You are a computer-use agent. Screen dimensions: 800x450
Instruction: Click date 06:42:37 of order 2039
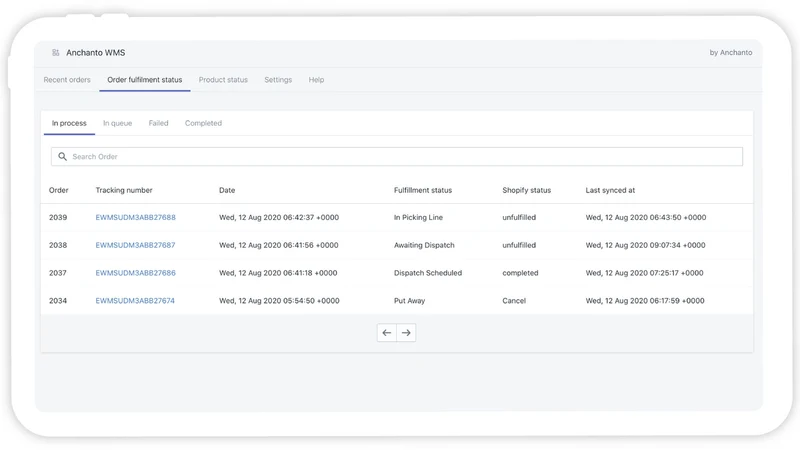[x=279, y=217]
